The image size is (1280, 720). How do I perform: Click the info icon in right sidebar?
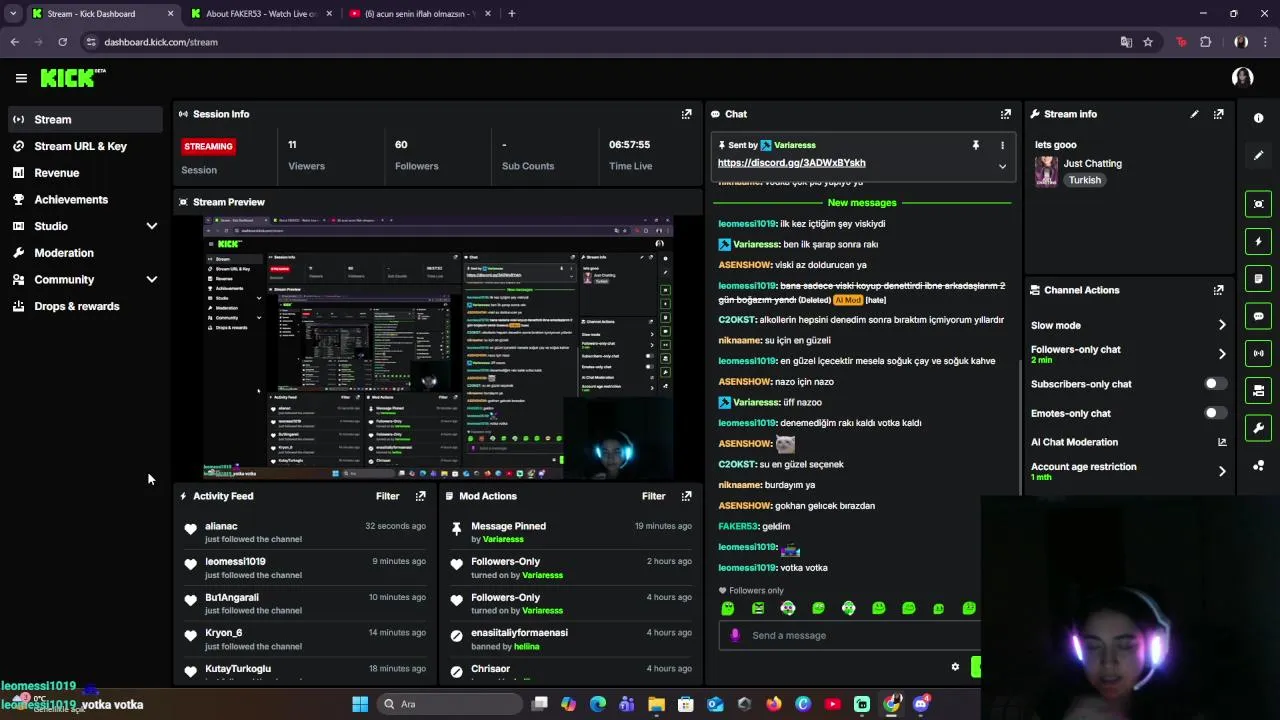[1258, 118]
